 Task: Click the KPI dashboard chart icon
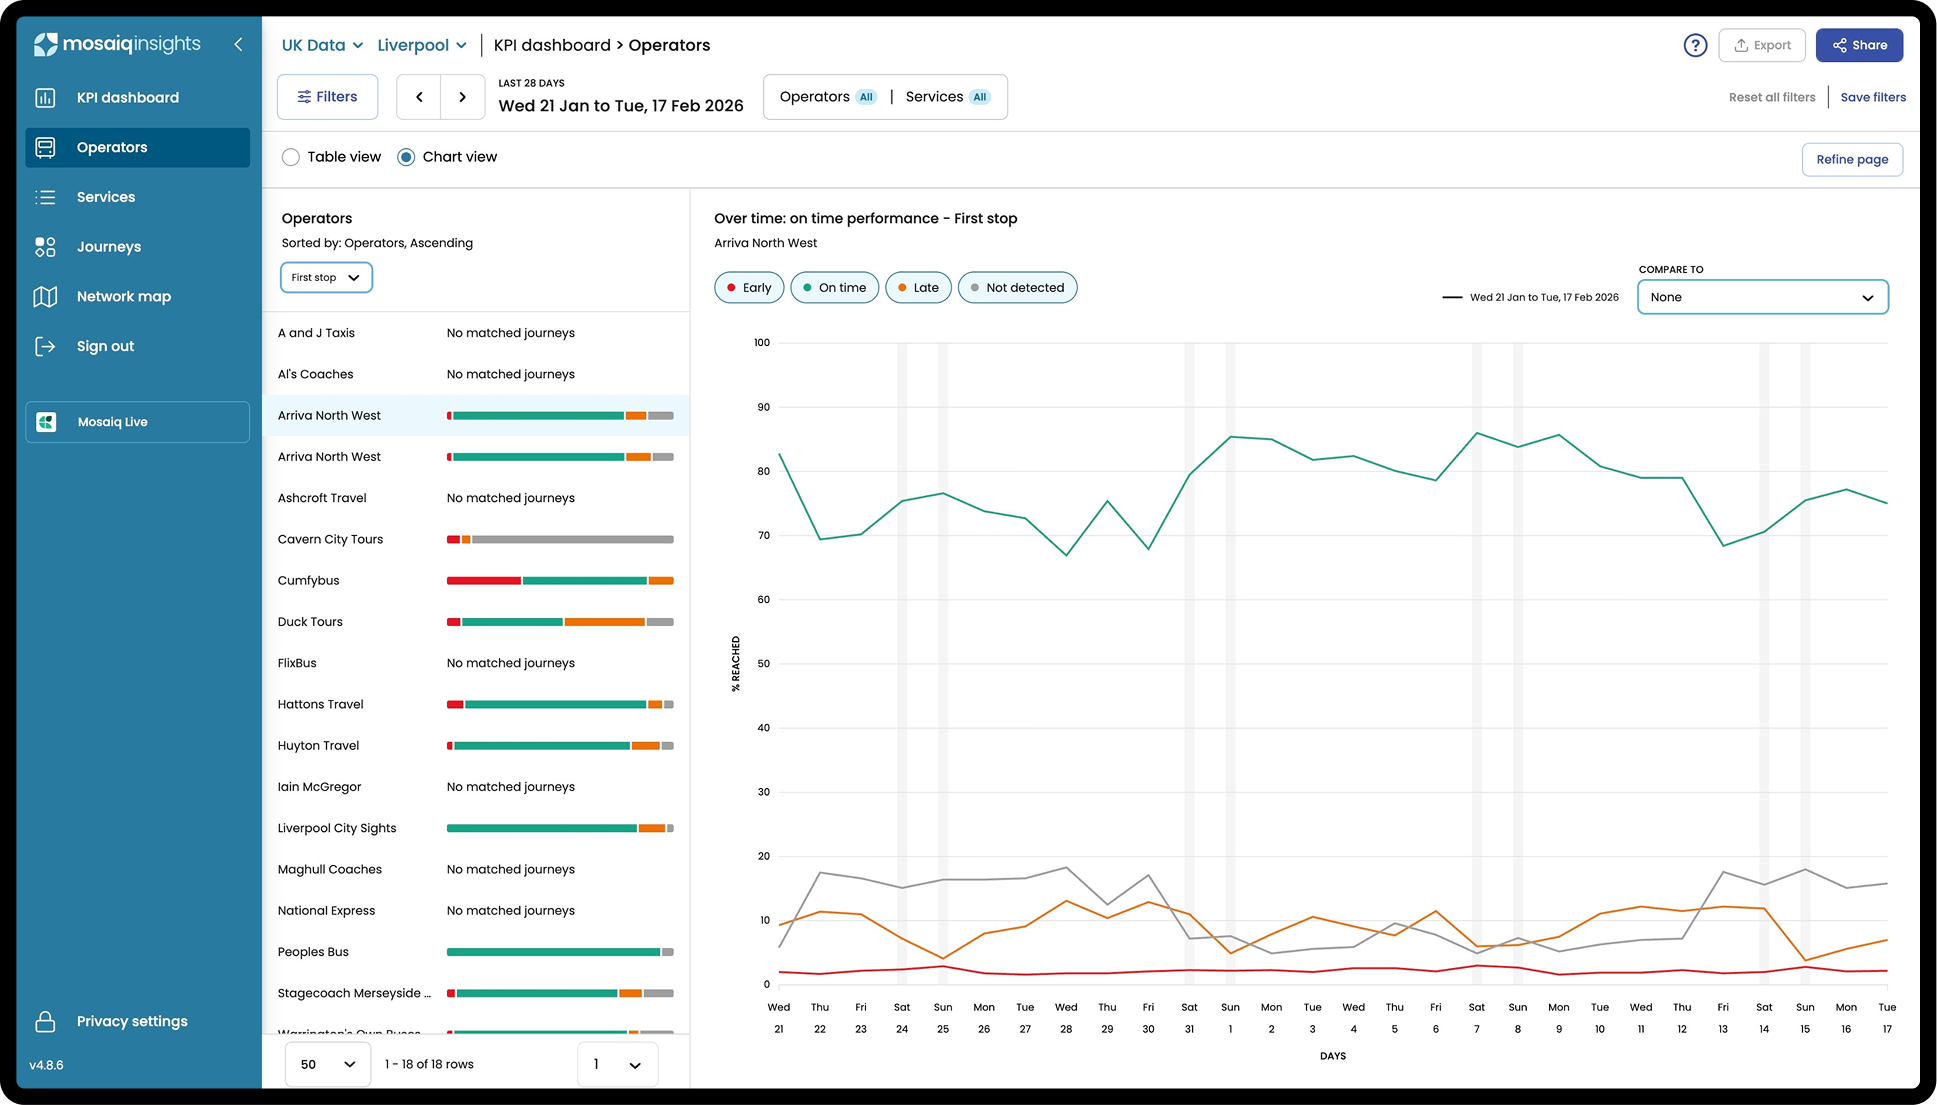(45, 98)
